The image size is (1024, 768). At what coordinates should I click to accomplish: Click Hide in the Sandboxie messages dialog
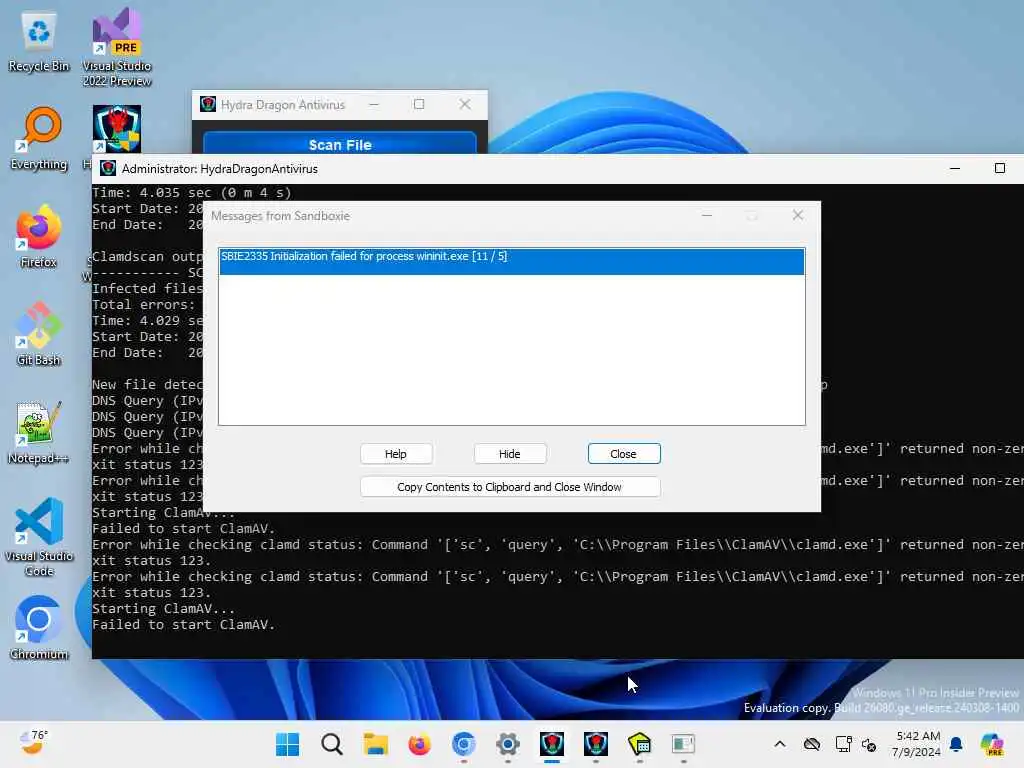[509, 454]
